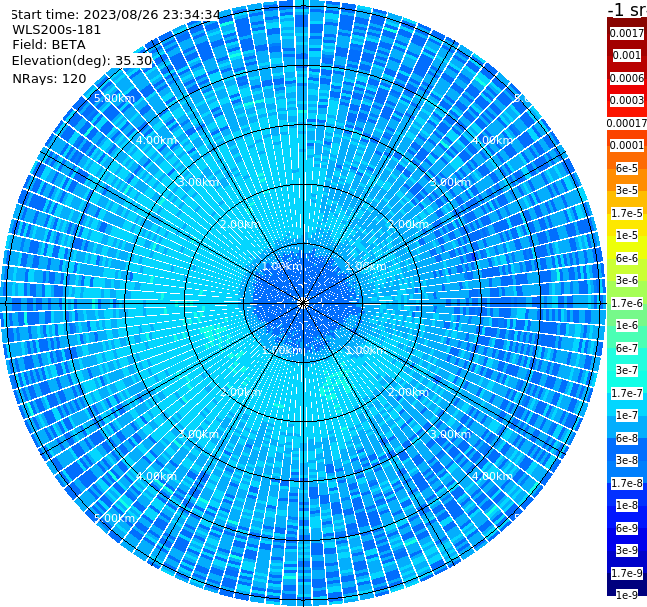Select the 1.7e-5 colorbar tick label

(627, 213)
